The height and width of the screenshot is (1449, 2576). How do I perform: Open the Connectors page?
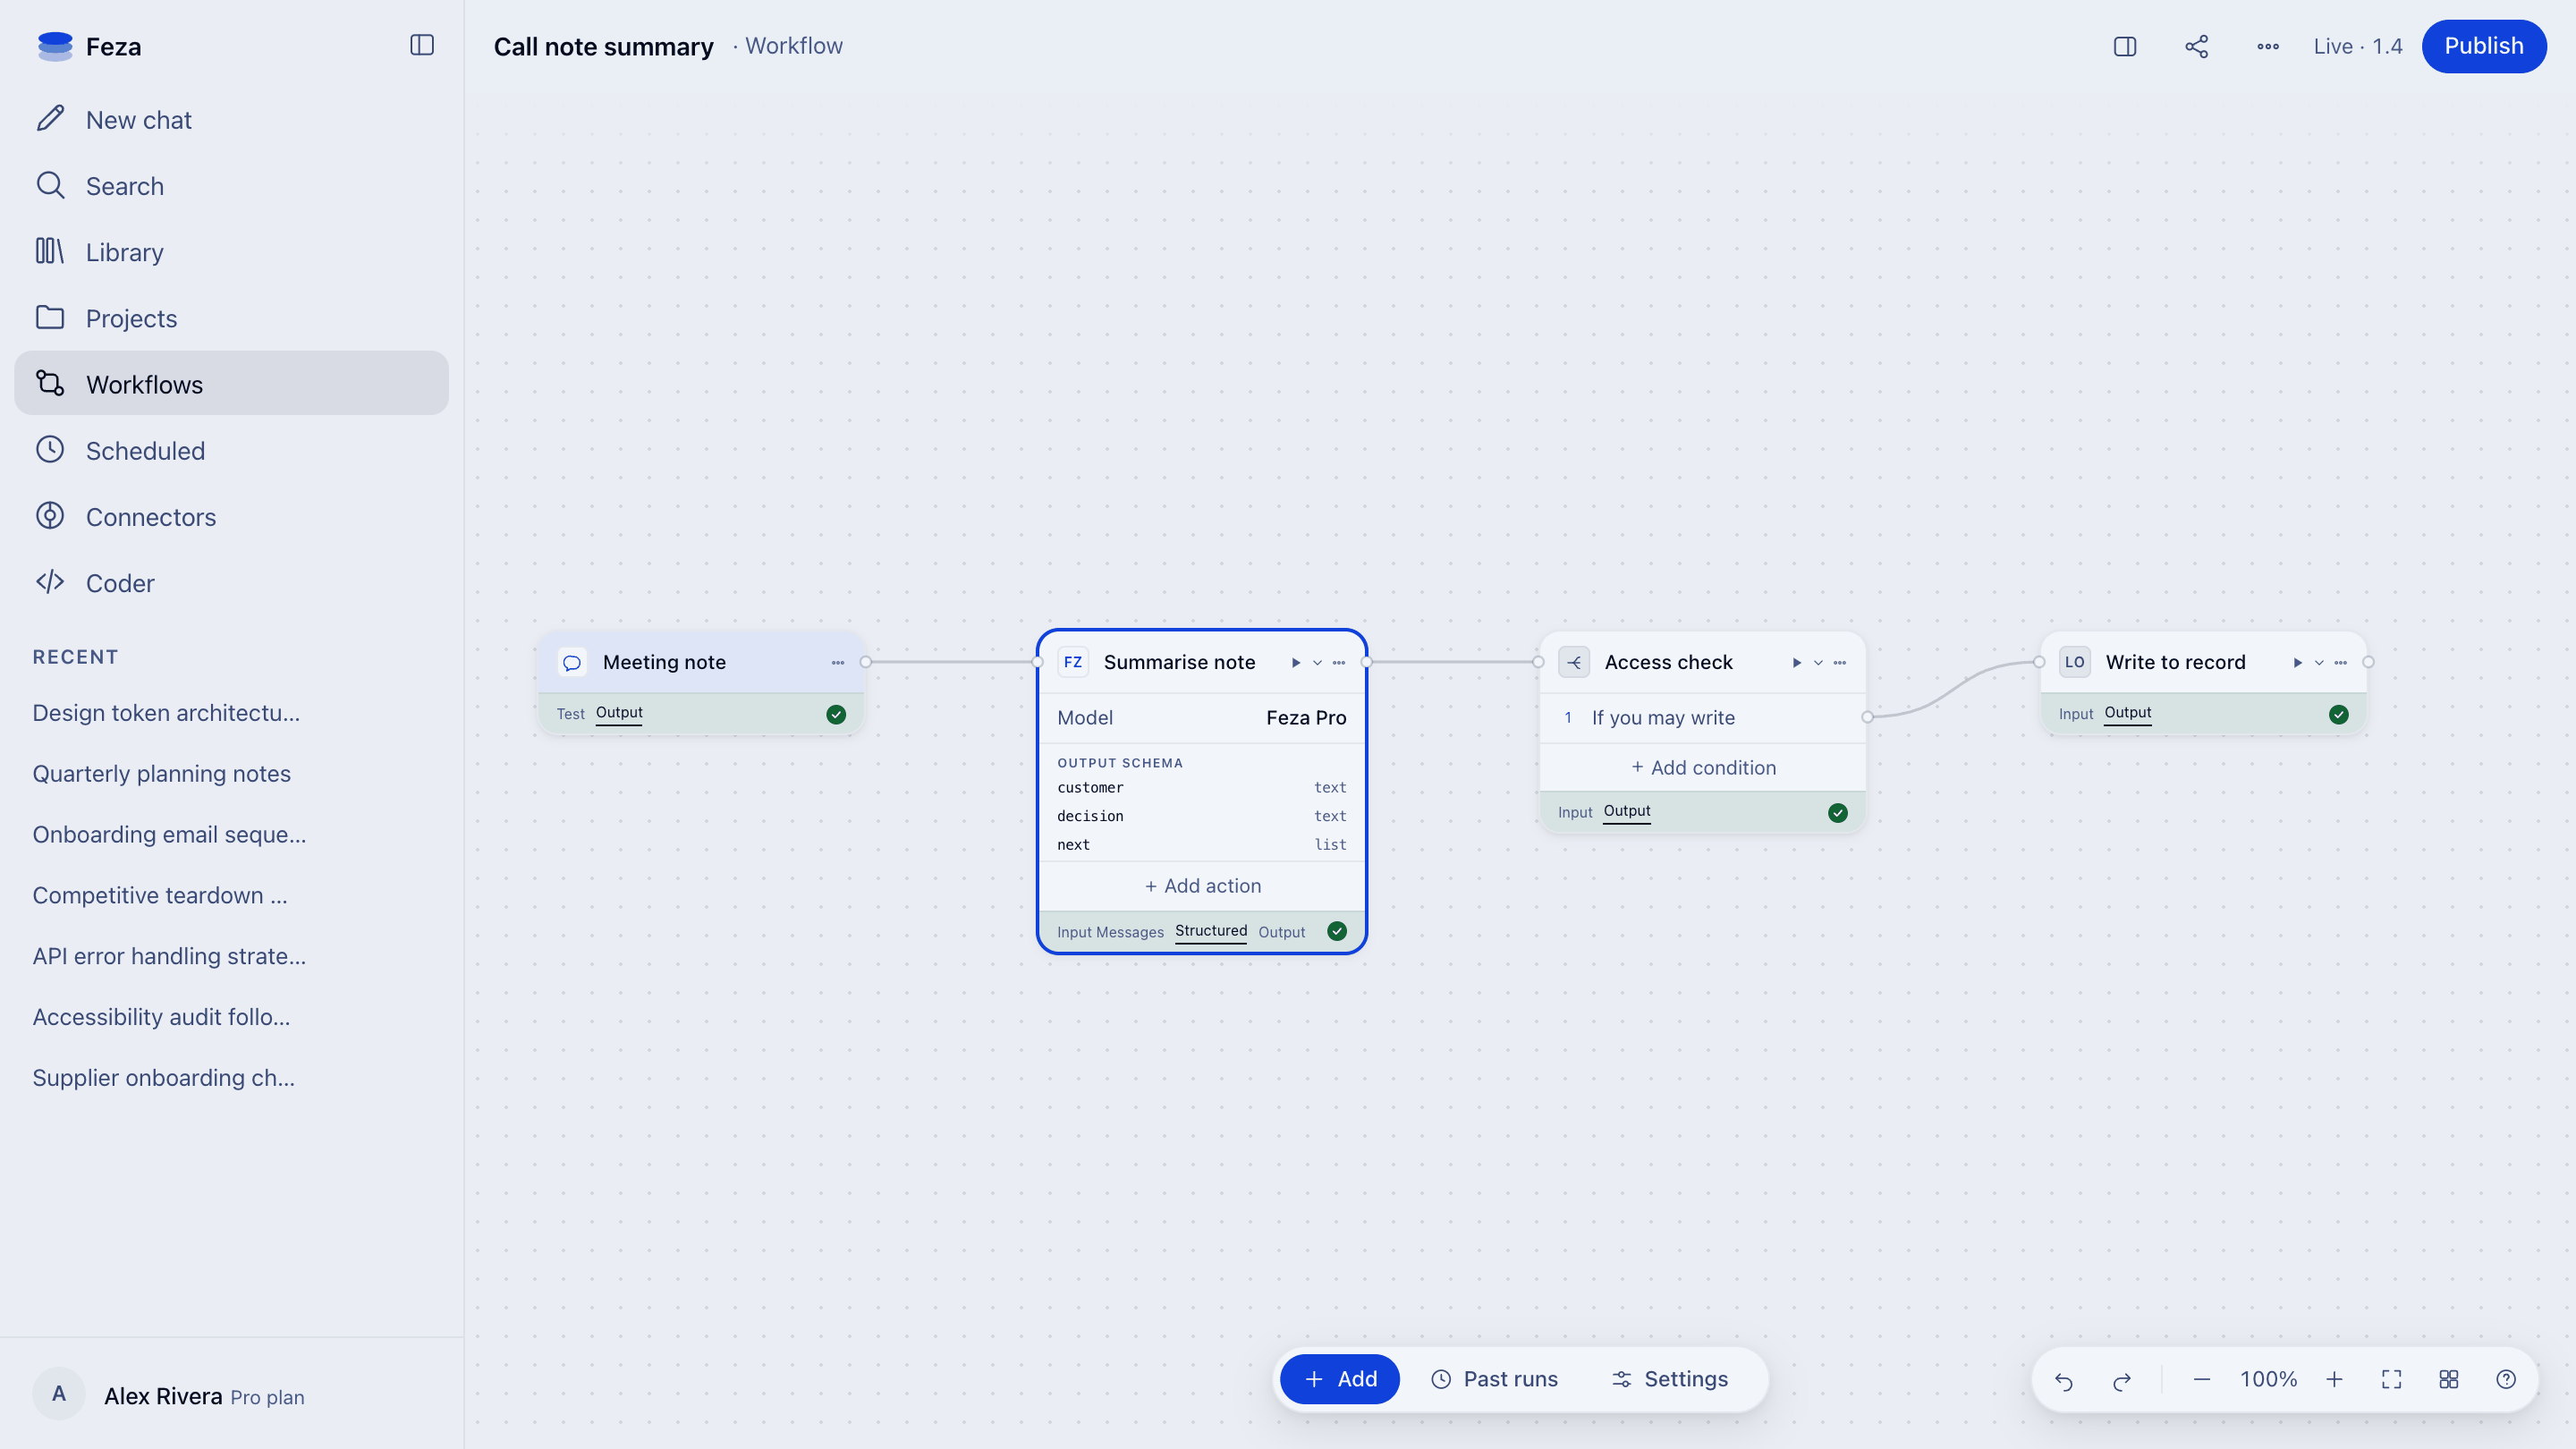coord(231,517)
